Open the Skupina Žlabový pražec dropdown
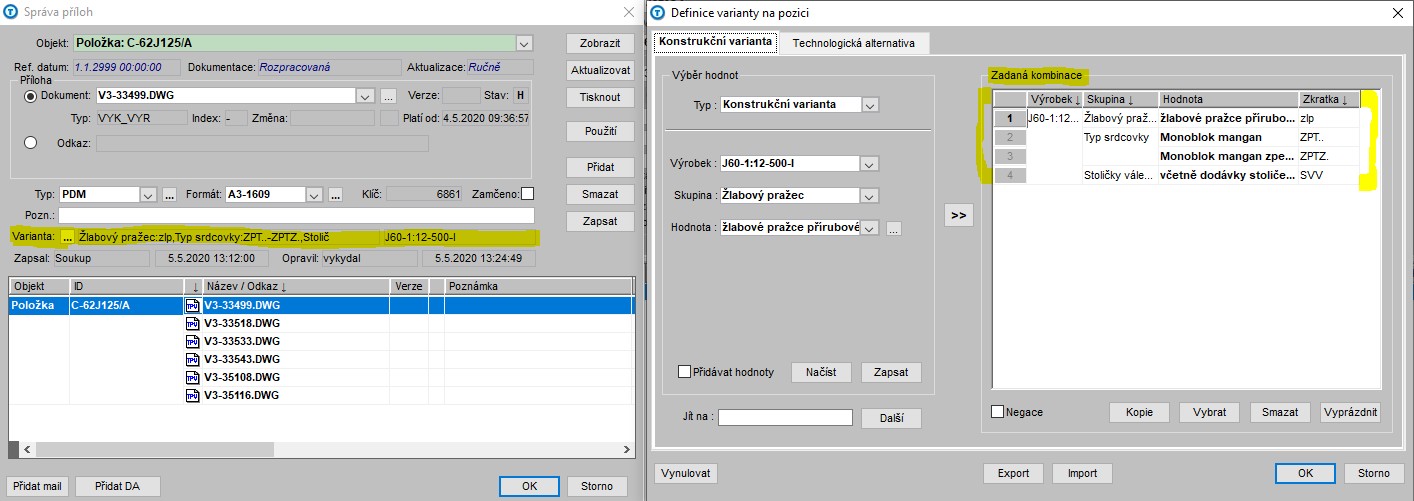Image resolution: width=1414 pixels, height=501 pixels. click(869, 196)
